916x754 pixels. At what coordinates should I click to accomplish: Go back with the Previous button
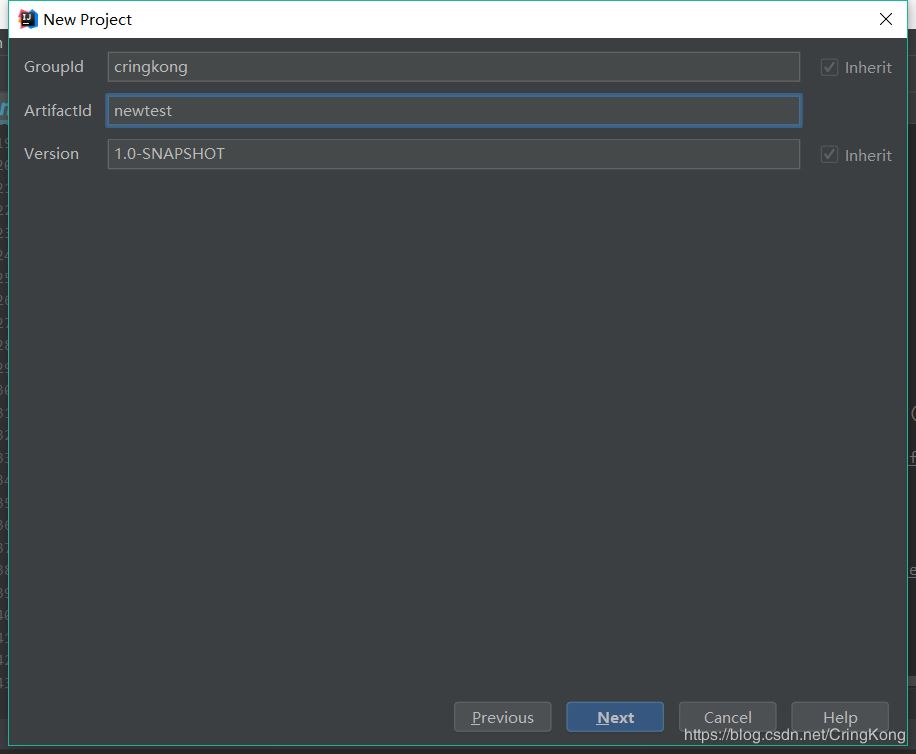pos(502,717)
